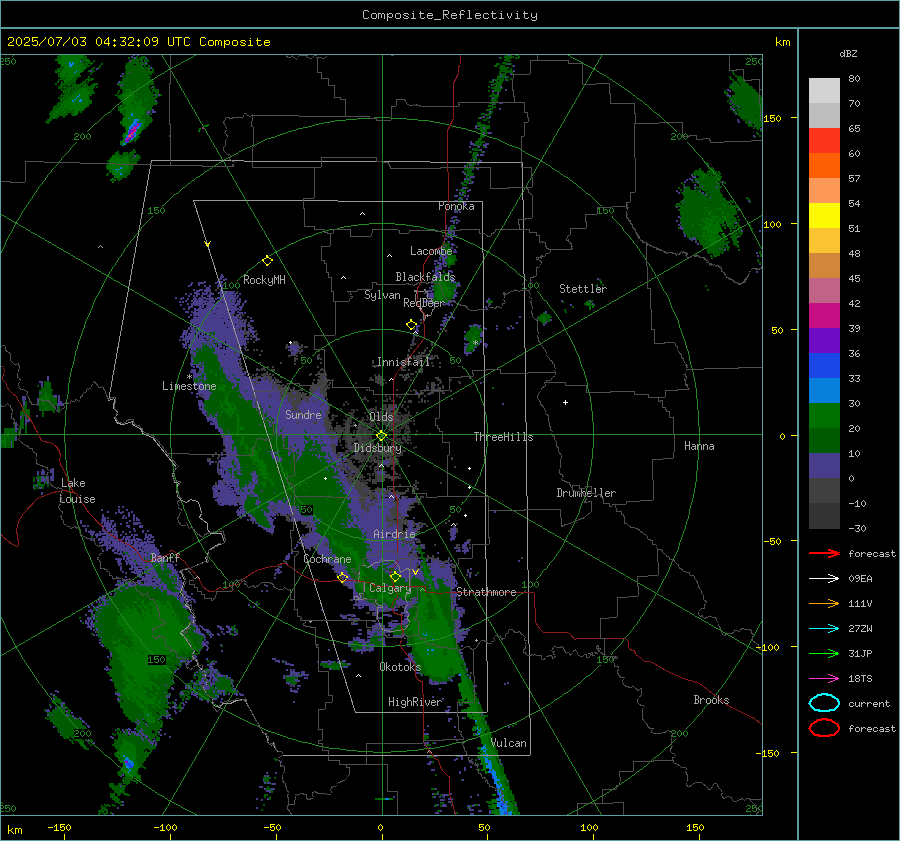
Task: Click the 'Ponoka' city label
Action: pos(456,206)
